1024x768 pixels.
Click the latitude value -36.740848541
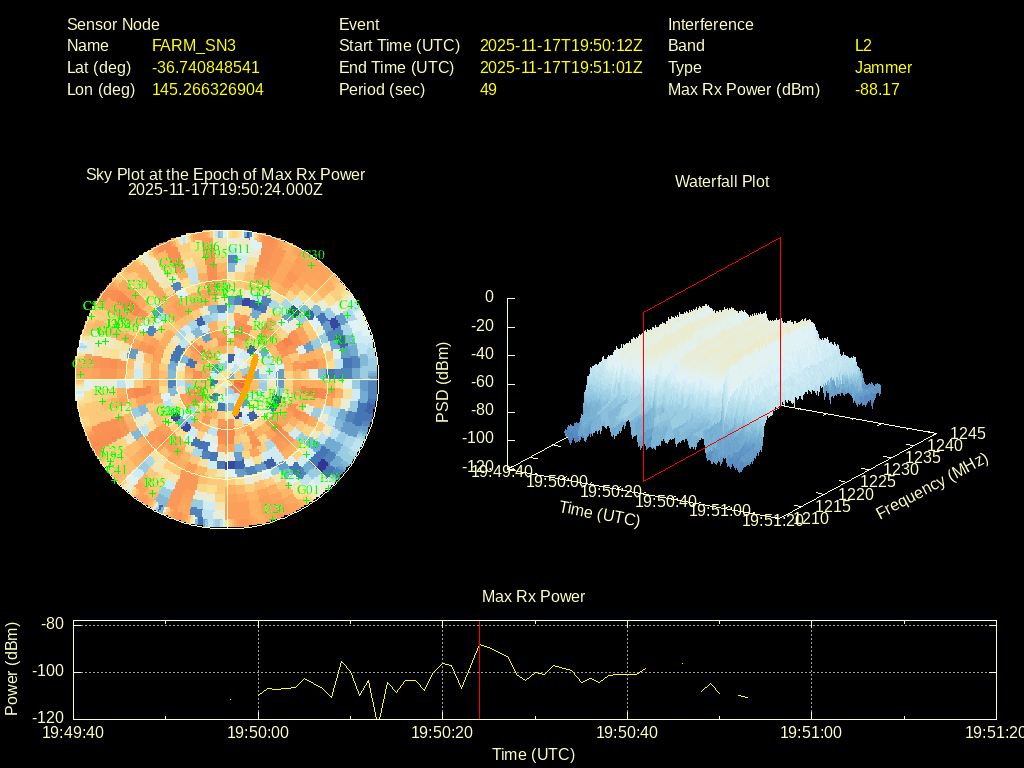coord(205,67)
